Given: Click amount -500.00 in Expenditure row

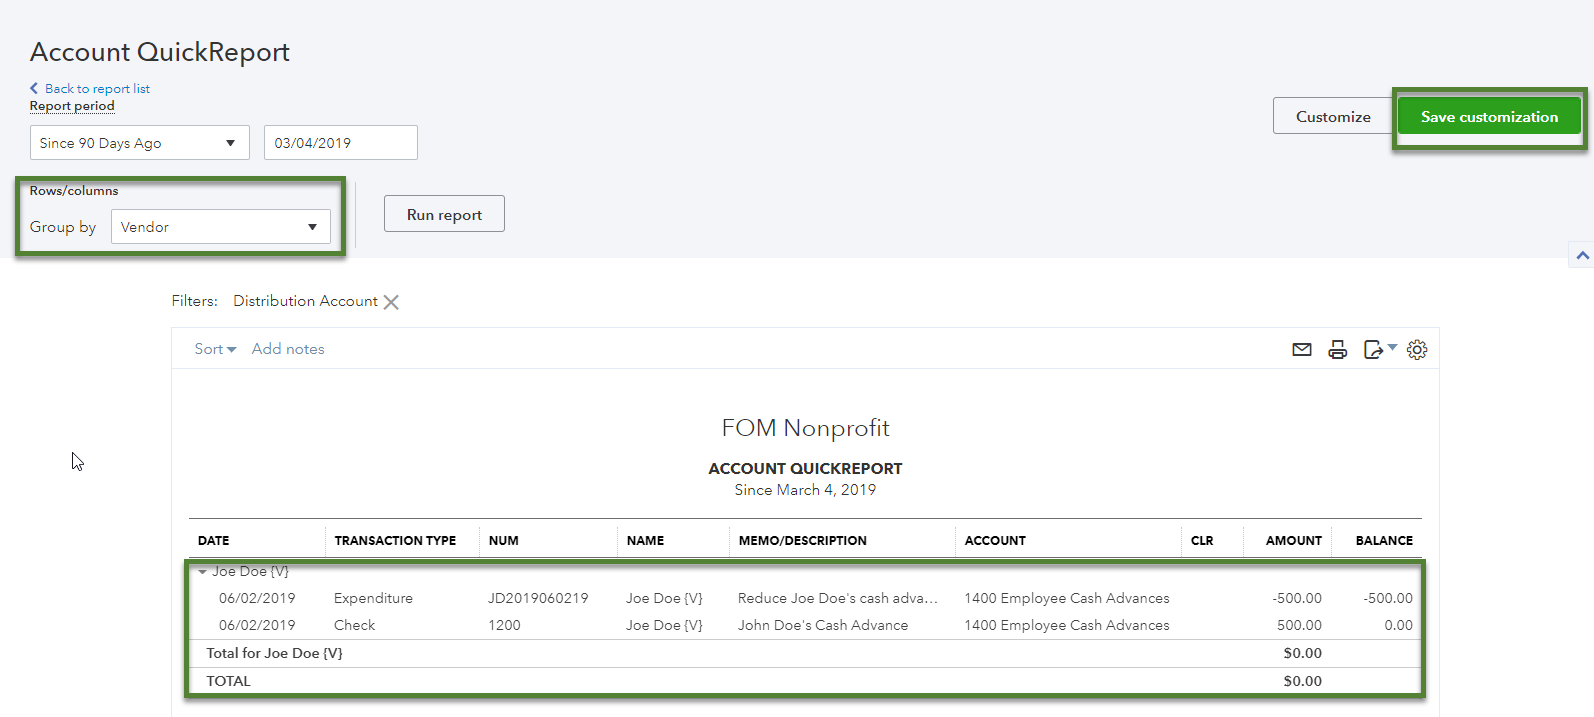Looking at the screenshot, I should coord(1297,598).
